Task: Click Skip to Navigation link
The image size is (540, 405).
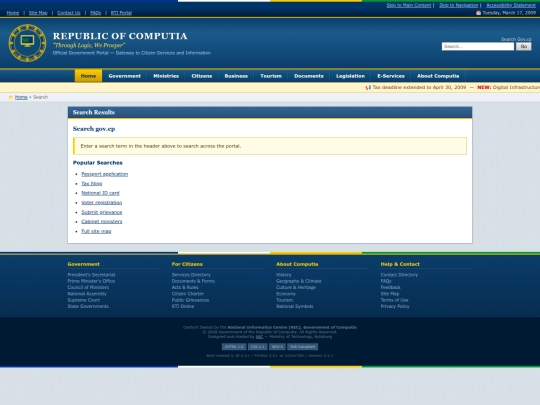Action: [459, 5]
